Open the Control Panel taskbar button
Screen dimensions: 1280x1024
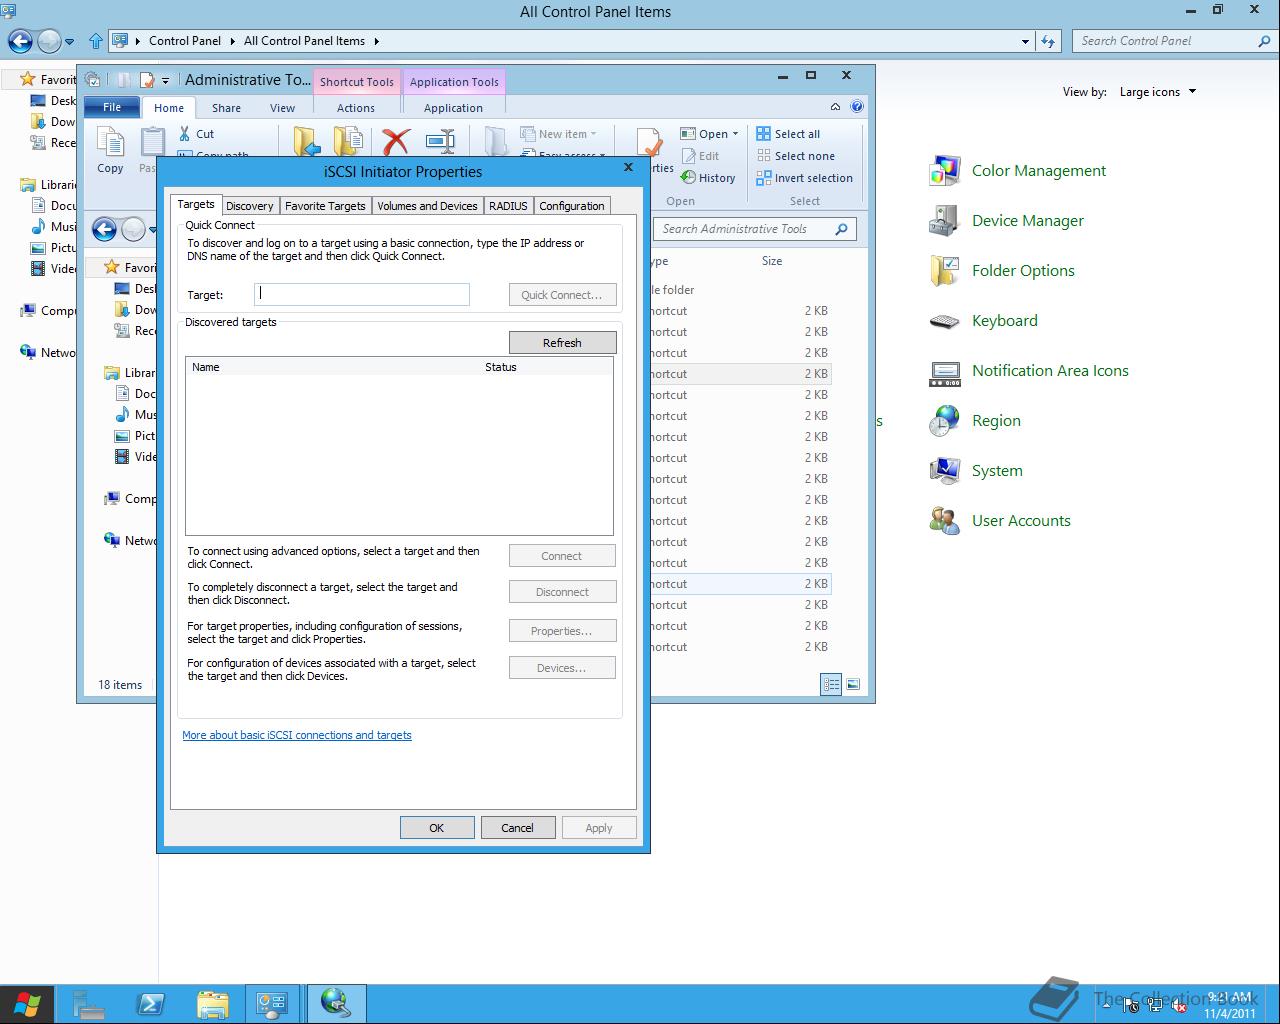[x=272, y=1004]
